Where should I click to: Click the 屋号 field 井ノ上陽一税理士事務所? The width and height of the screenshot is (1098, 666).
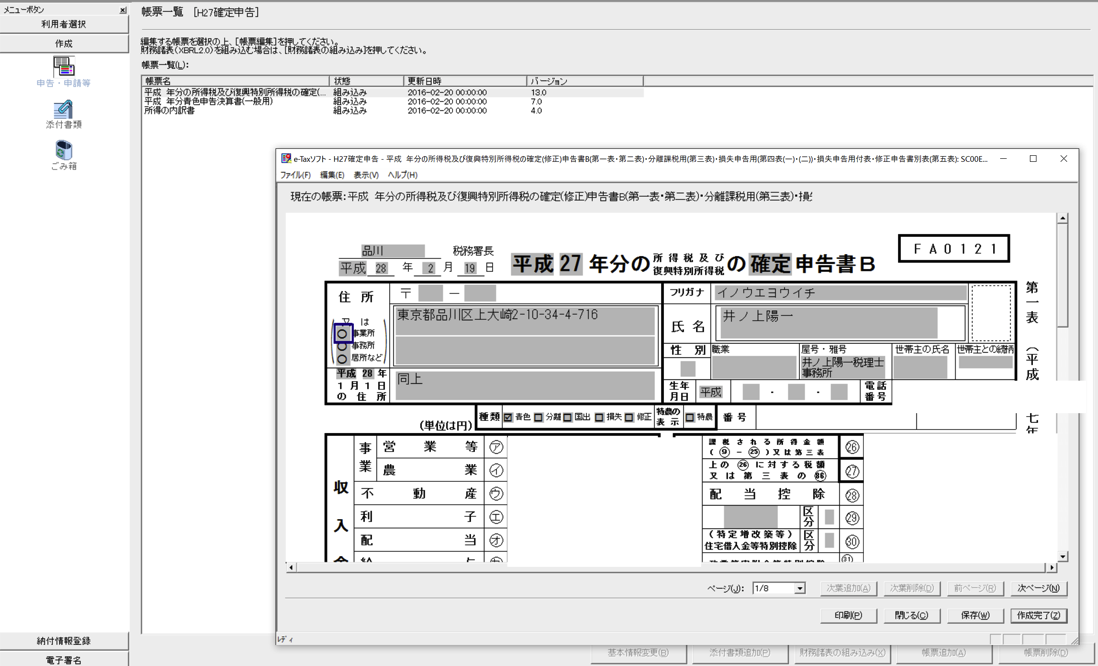pyautogui.click(x=844, y=367)
